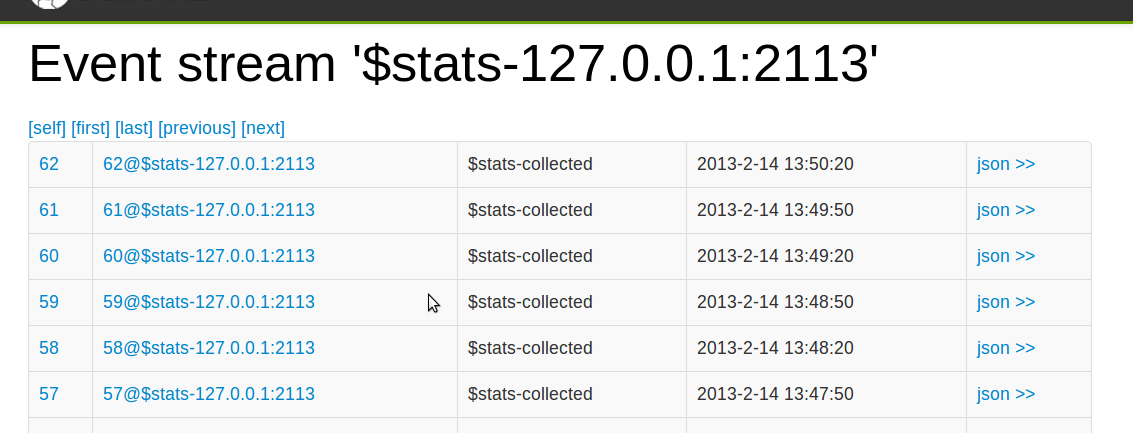Click the Event Store logo in header
Viewport: 1133px width, 433px height.
pos(50,4)
